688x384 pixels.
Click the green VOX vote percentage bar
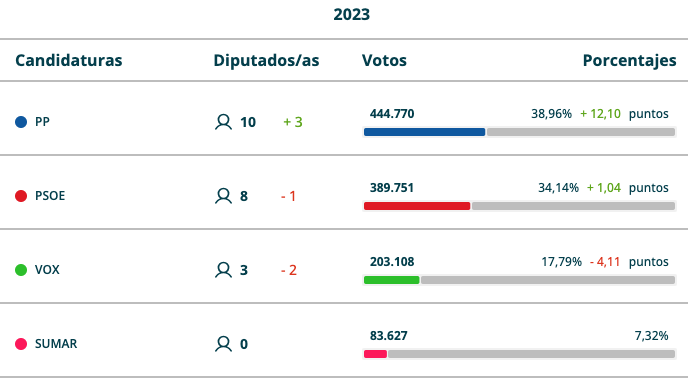(391, 280)
